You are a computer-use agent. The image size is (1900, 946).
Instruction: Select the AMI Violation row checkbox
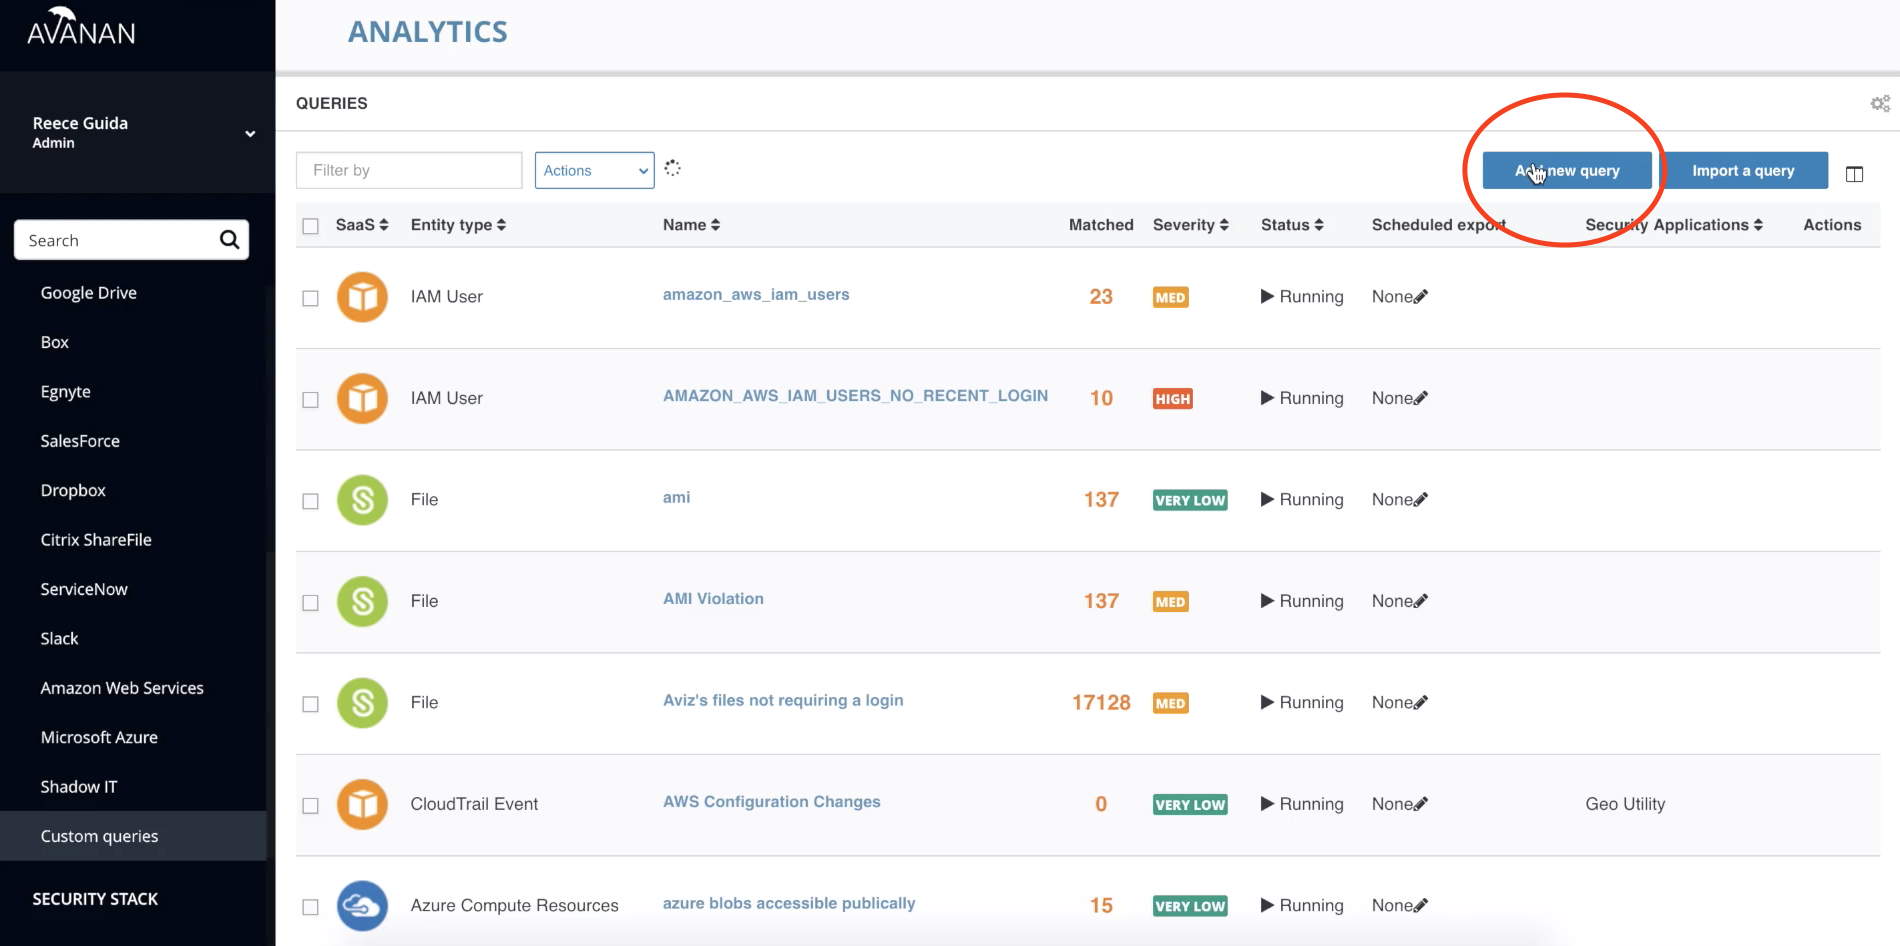pyautogui.click(x=310, y=602)
